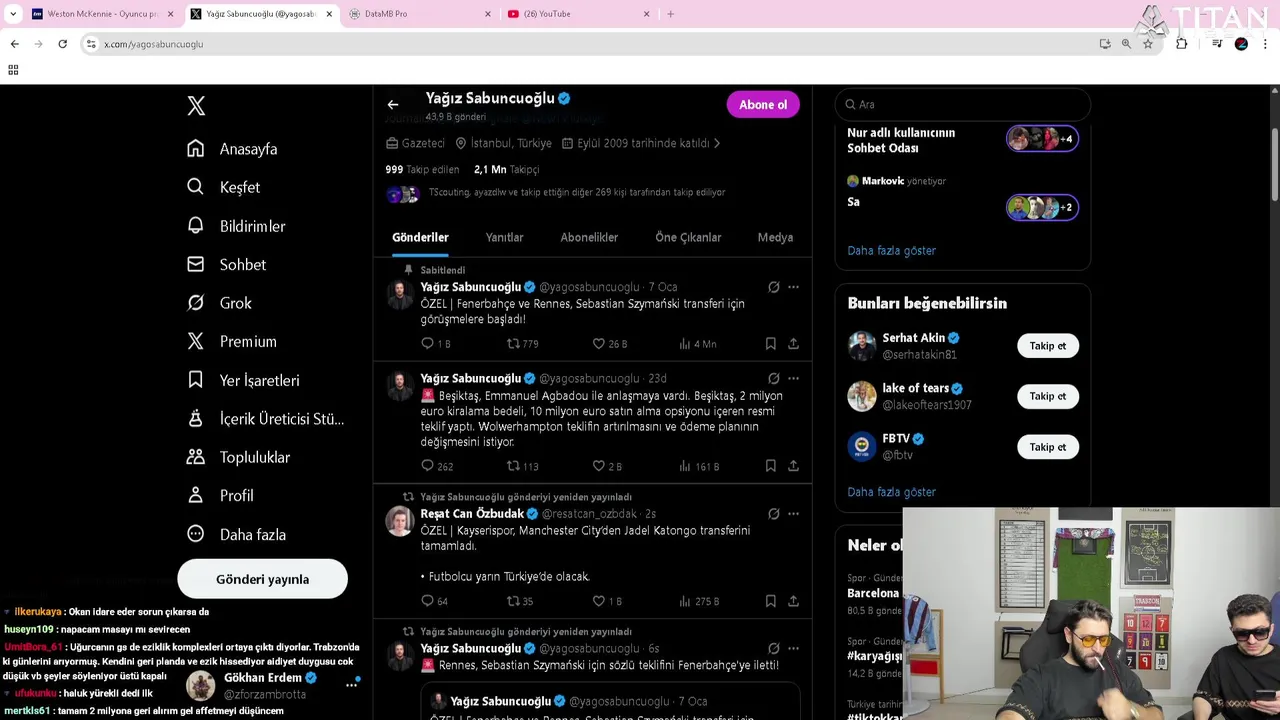Open 2,1 Mn Takipçi followers list
Image resolution: width=1280 pixels, height=720 pixels.
click(506, 170)
